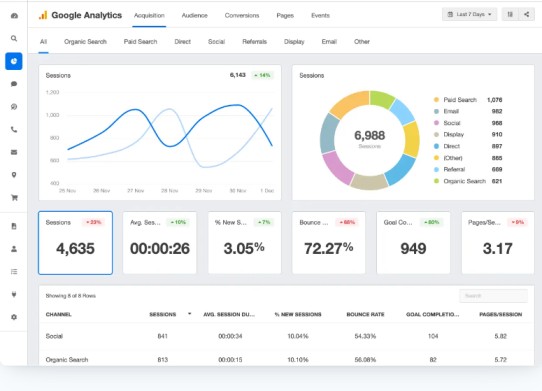The image size is (542, 391).
Task: Open the plug integrations sidebar icon
Action: pyautogui.click(x=14, y=294)
